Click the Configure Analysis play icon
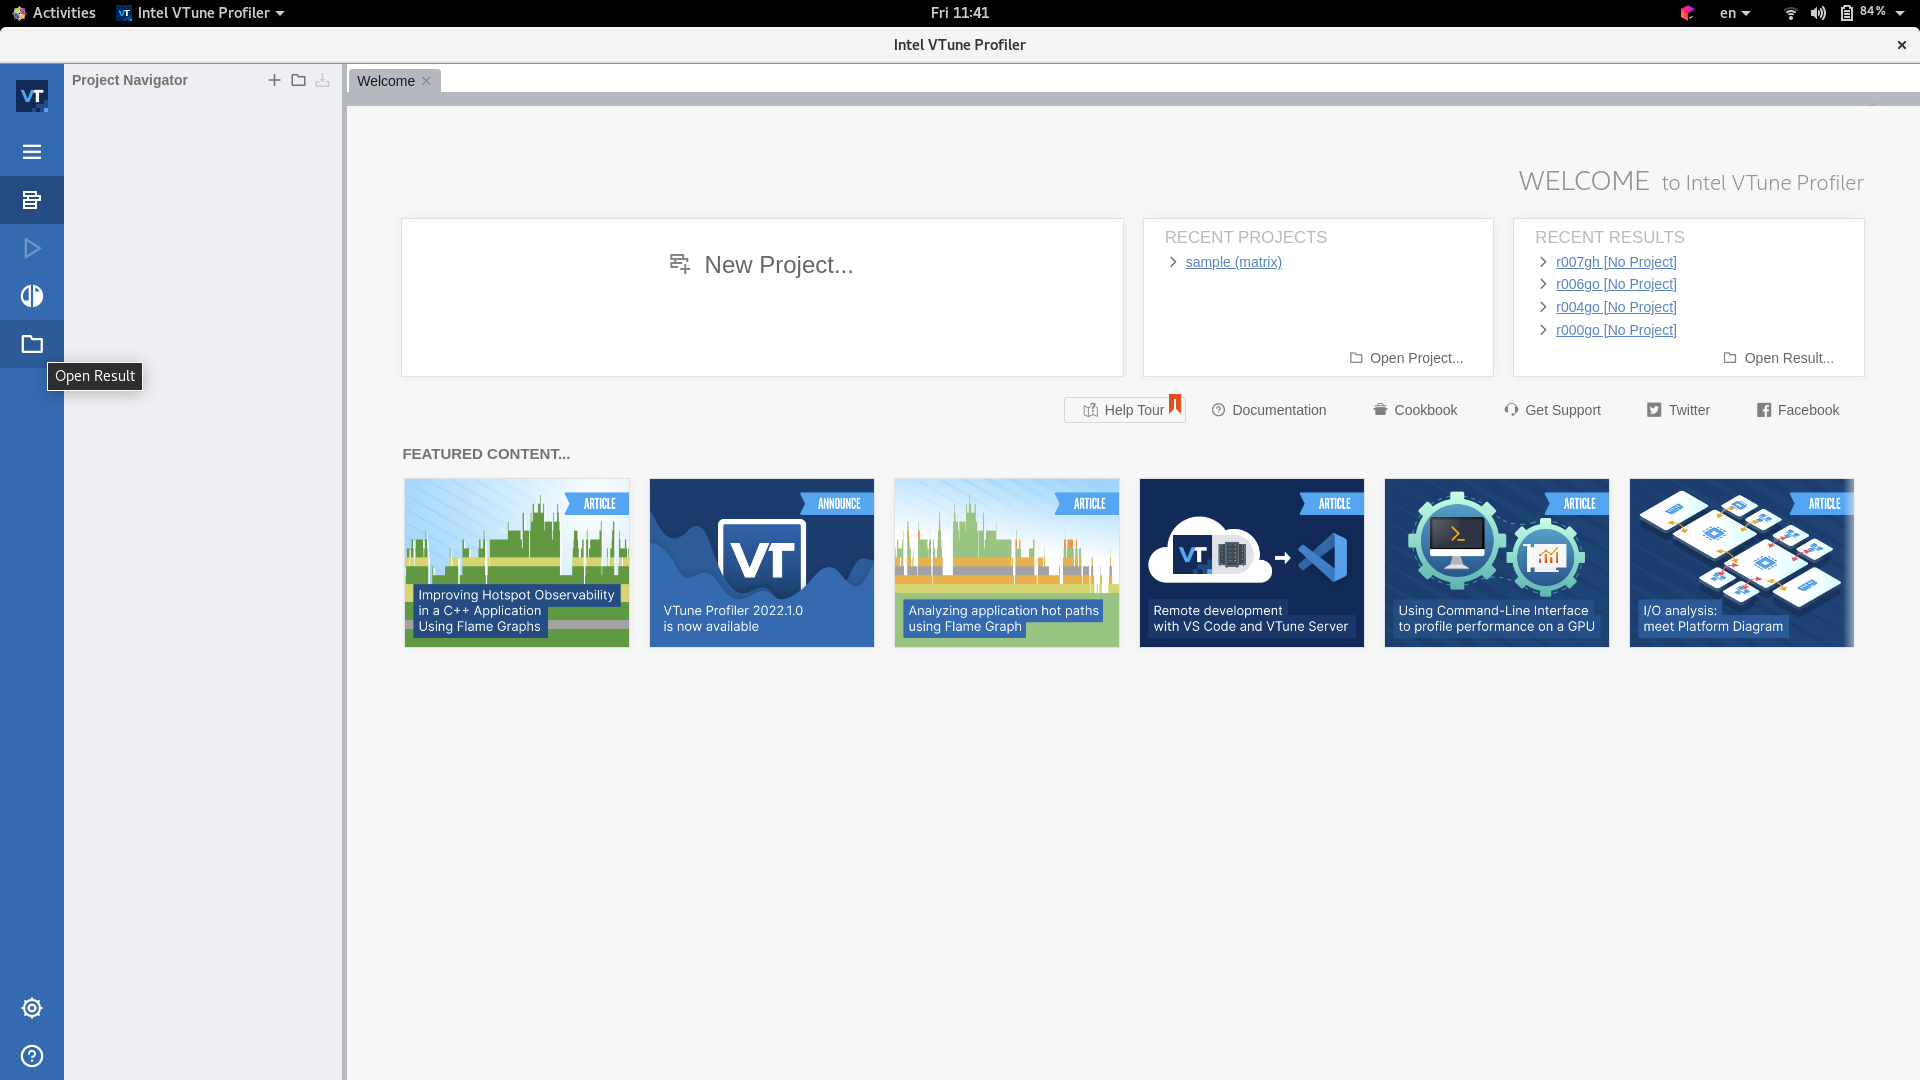 click(x=32, y=248)
